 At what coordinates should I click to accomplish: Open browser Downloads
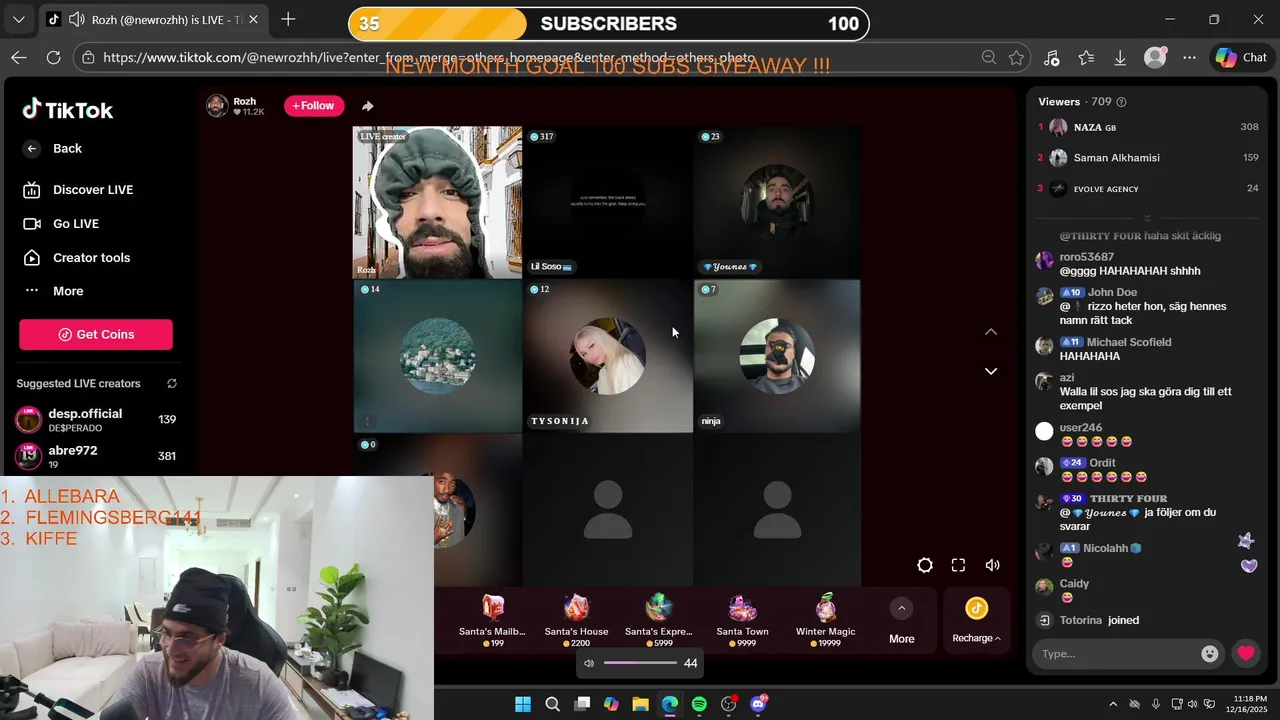pos(1120,58)
